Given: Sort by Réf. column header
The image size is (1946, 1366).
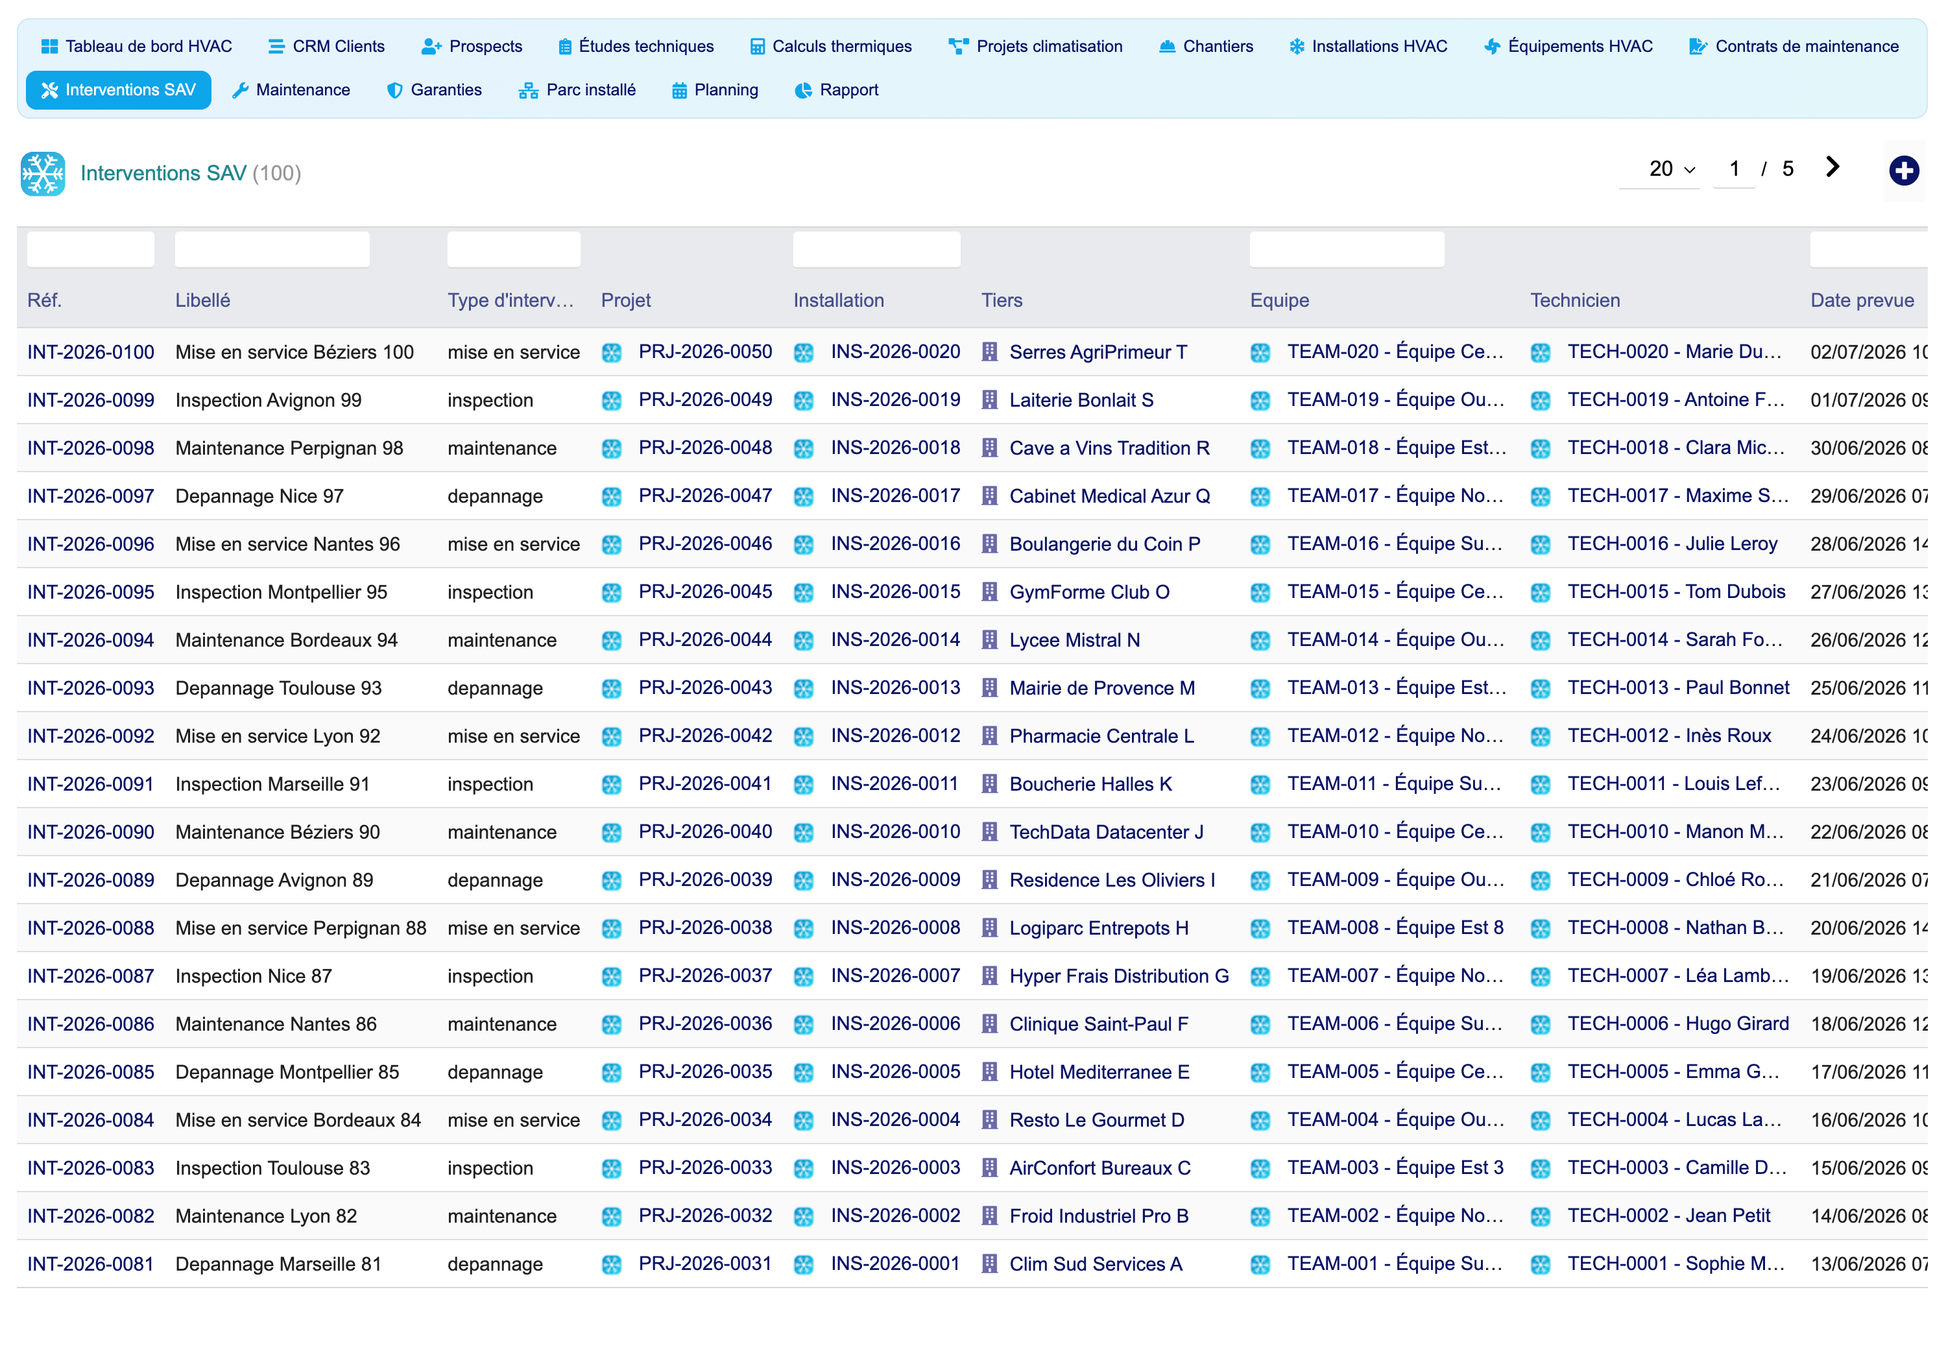Looking at the screenshot, I should pos(44,300).
